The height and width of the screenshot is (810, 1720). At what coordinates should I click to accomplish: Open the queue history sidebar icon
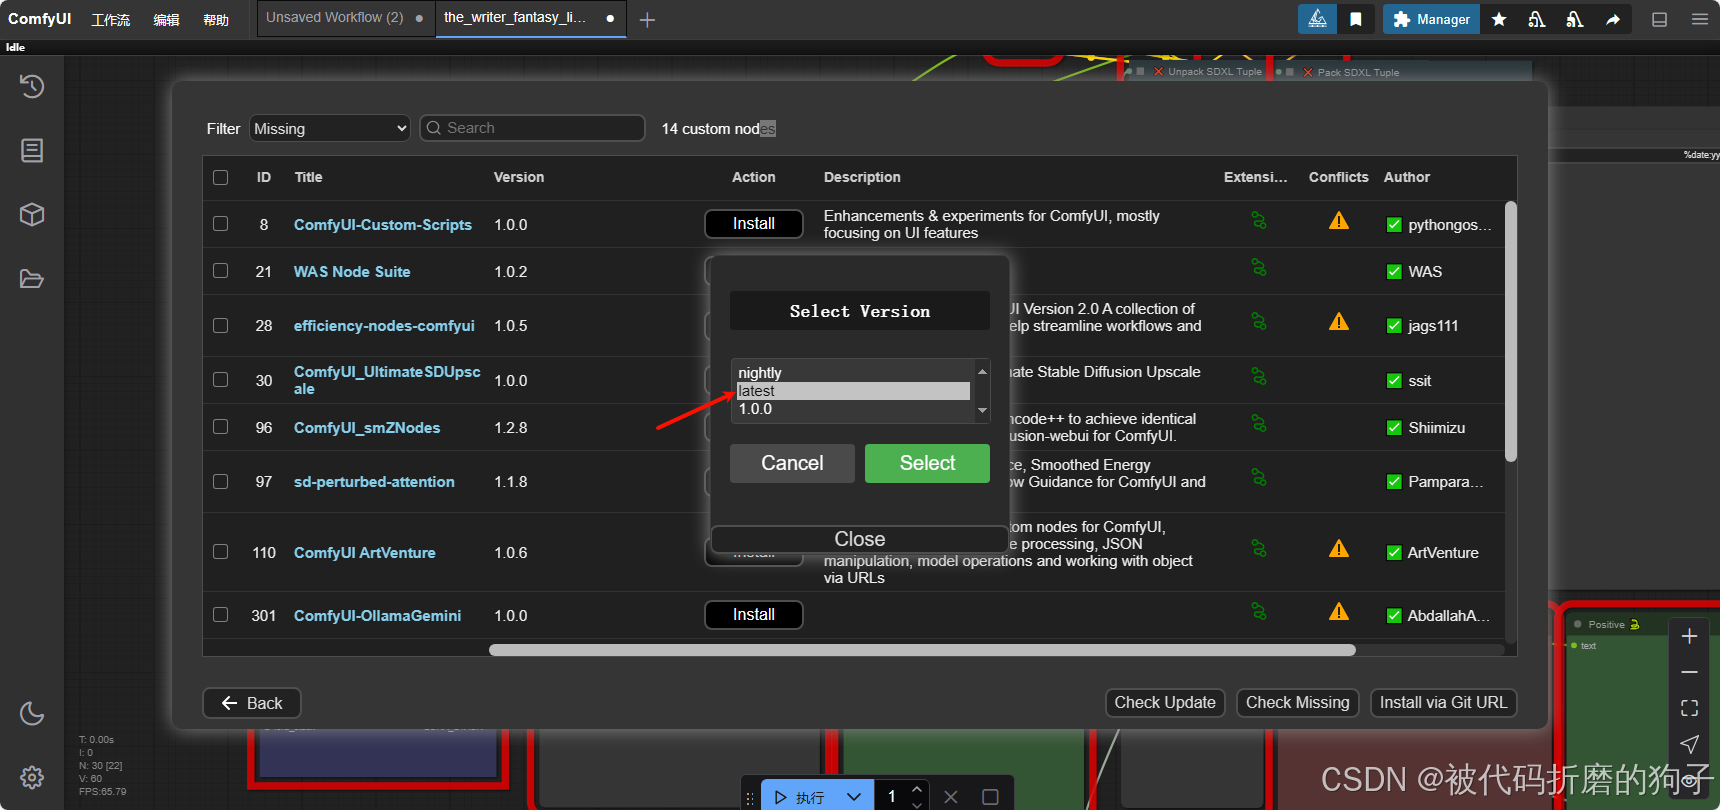[32, 86]
